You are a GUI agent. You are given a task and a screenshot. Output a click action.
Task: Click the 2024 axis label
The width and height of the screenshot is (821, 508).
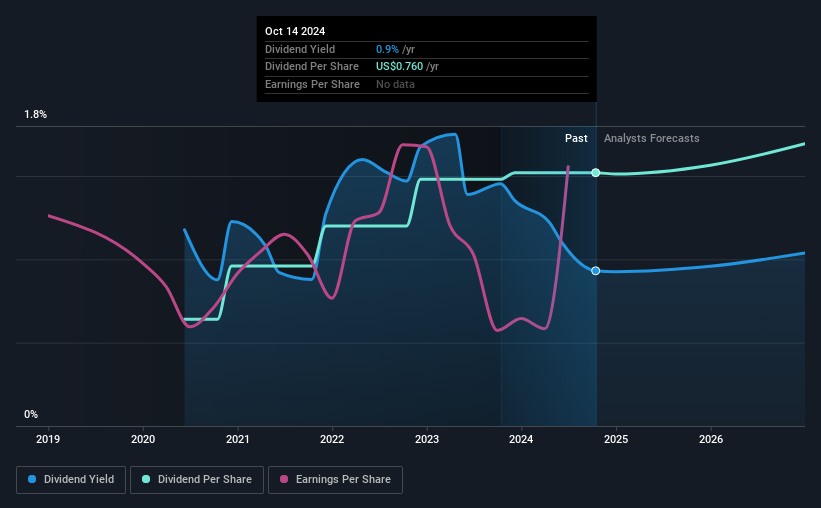521,439
